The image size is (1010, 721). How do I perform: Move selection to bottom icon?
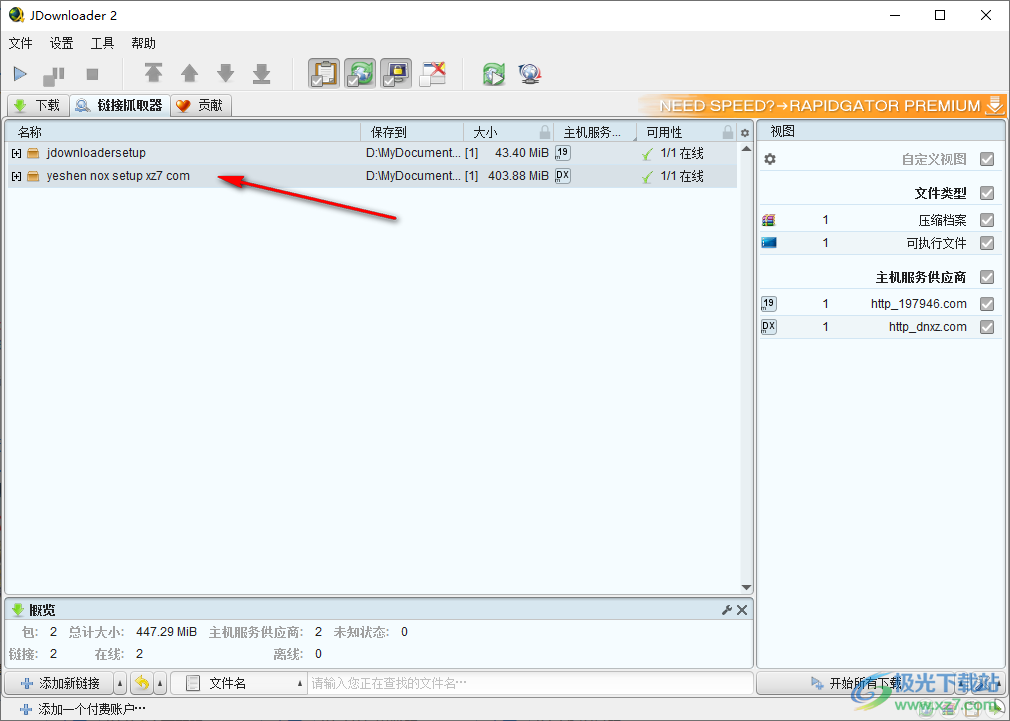point(262,73)
